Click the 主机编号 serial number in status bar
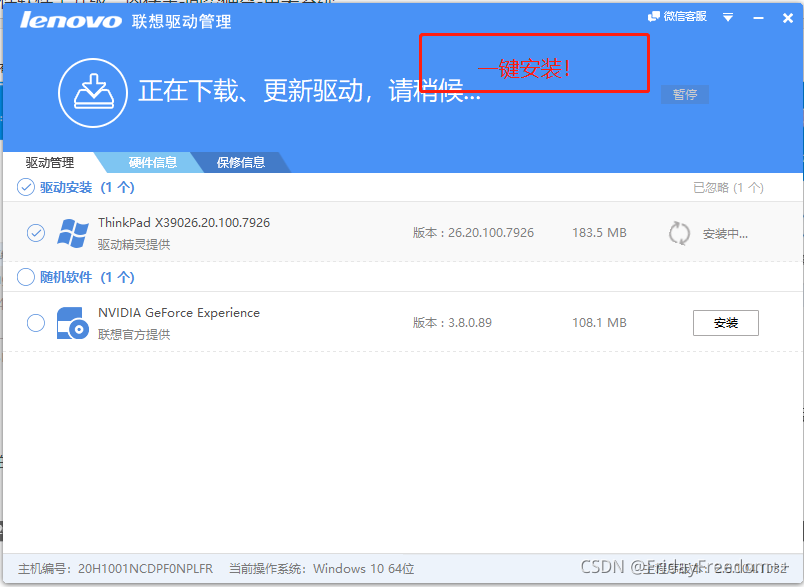Viewport: 804px width, 587px height. (x=115, y=569)
